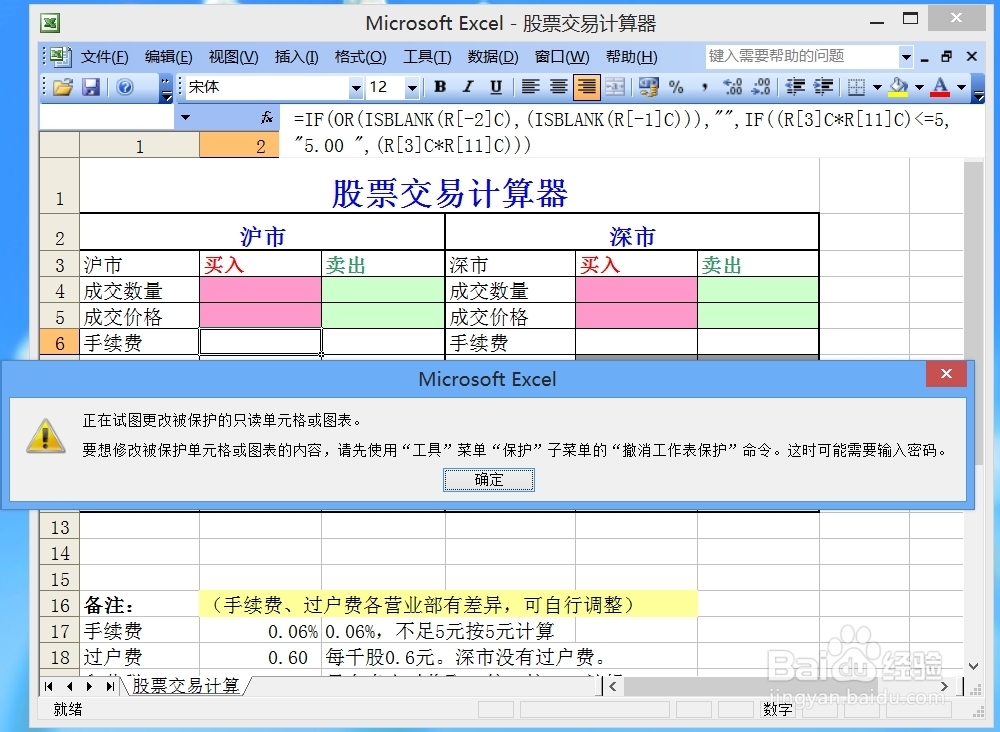
Task: Select column header 2
Action: pyautogui.click(x=239, y=146)
